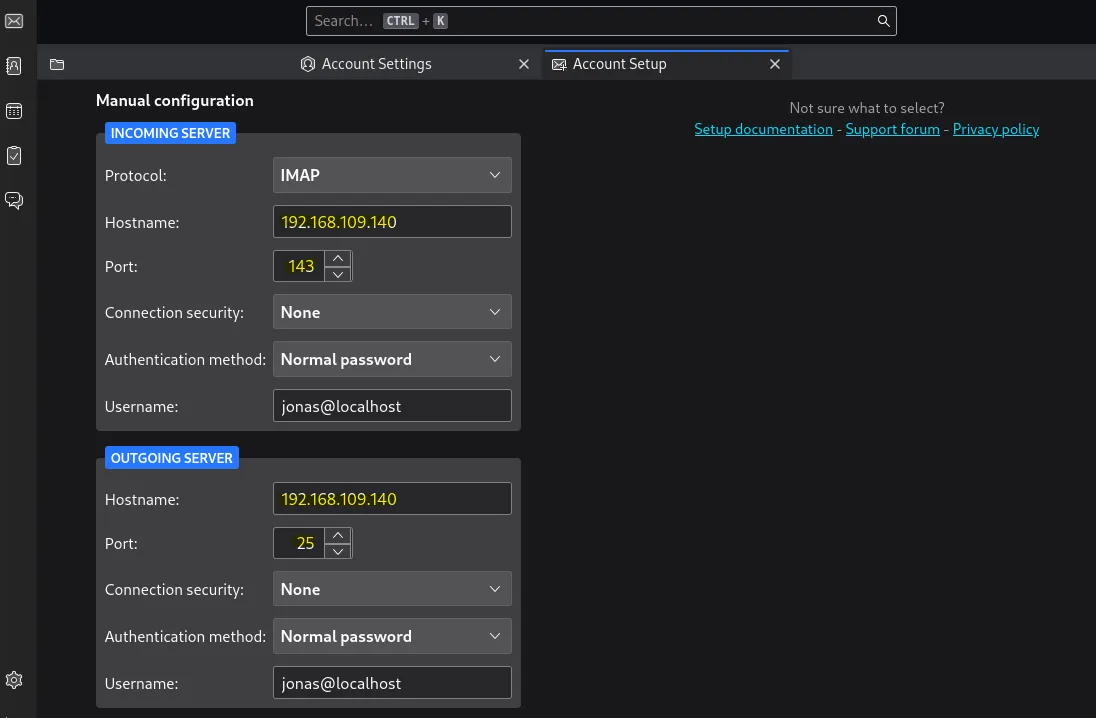Open the Tasks sidebar icon
The width and height of the screenshot is (1096, 718).
click(14, 156)
